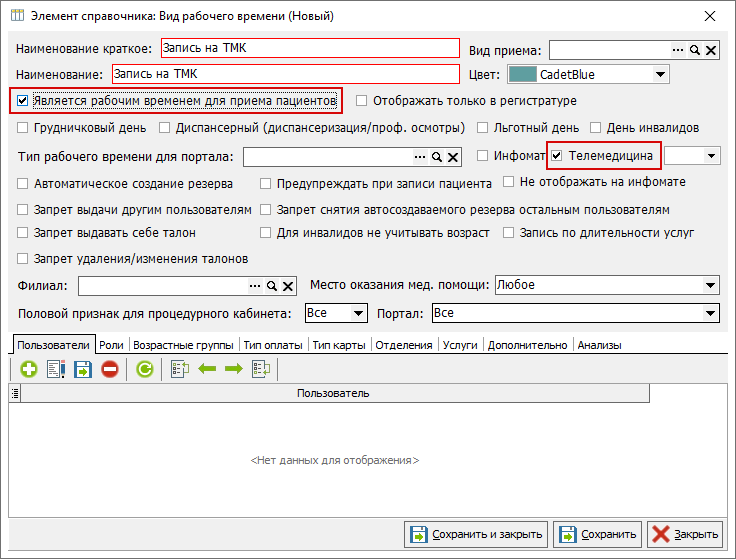The image size is (736, 560).
Task: Tick the Запрет выдавать себе талон checkbox
Action: (24, 233)
